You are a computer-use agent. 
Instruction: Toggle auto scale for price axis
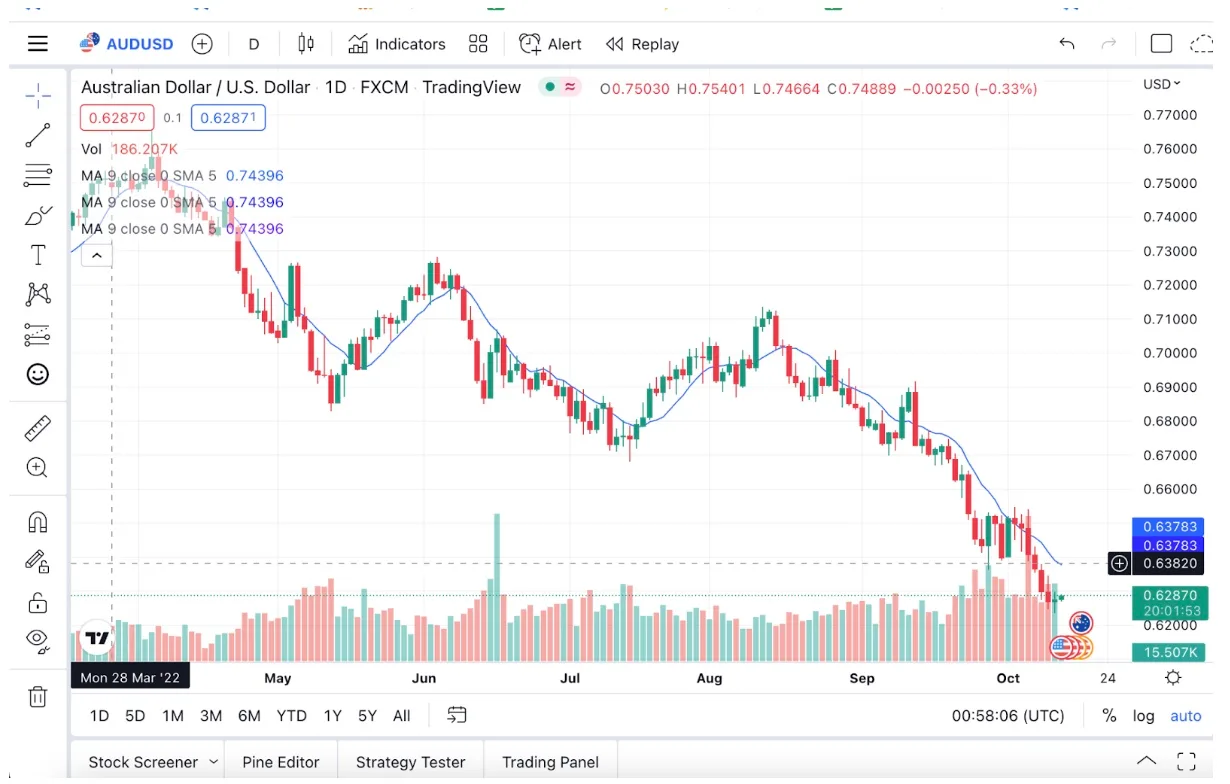point(1186,716)
